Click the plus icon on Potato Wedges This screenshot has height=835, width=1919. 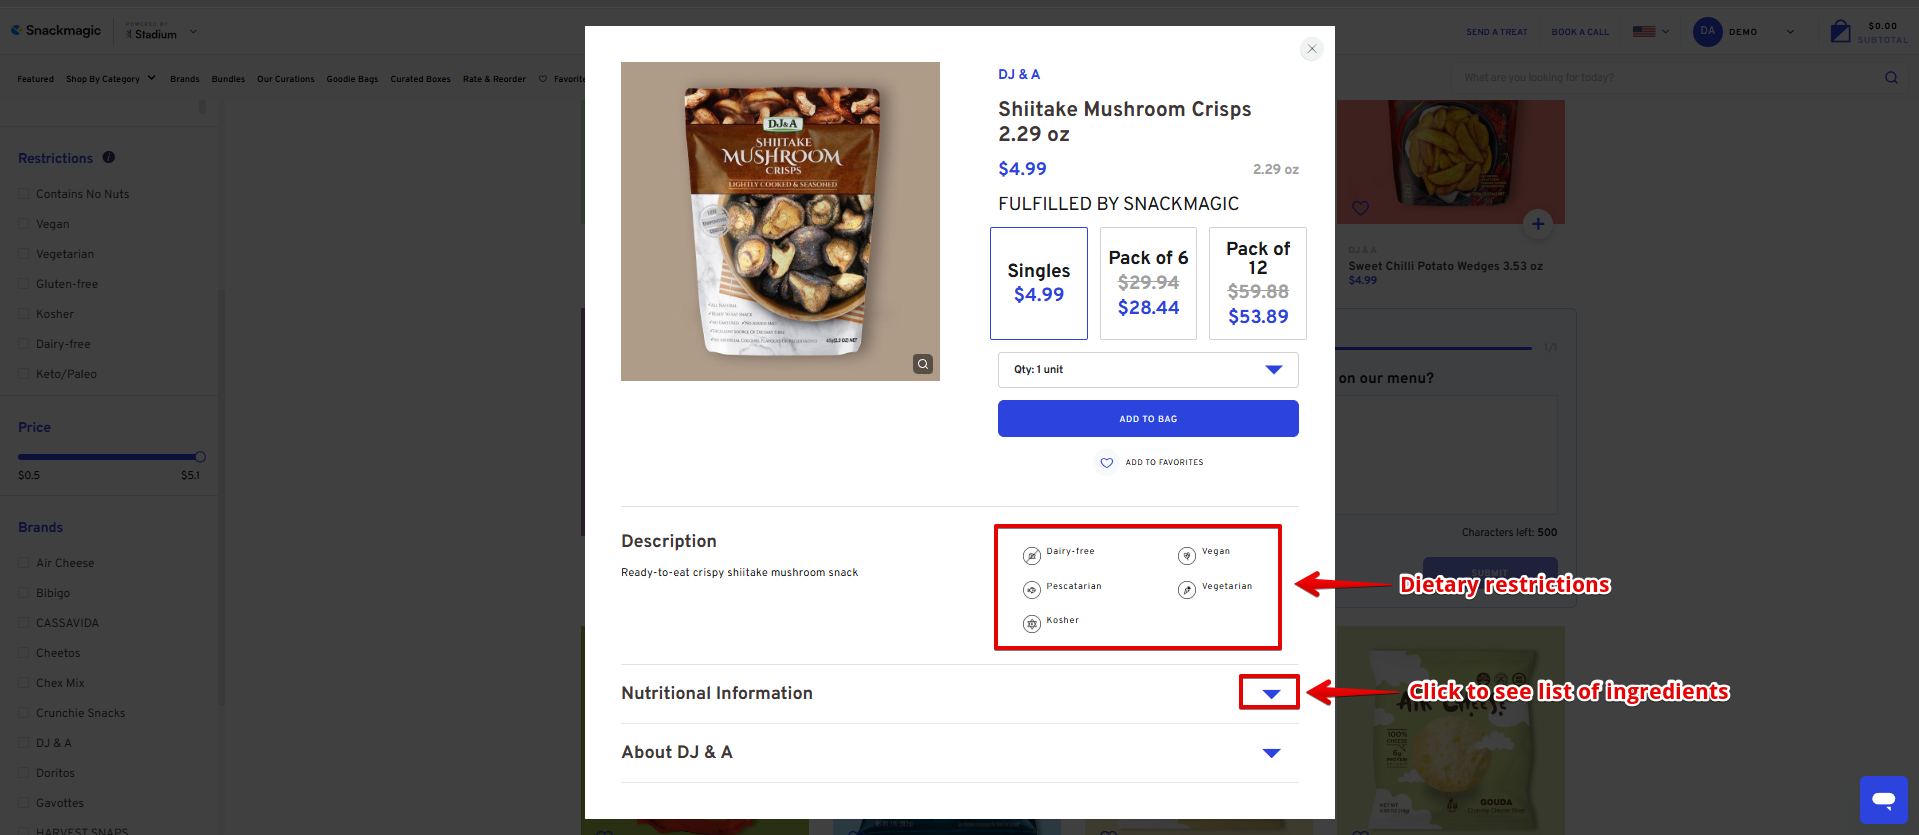point(1538,224)
